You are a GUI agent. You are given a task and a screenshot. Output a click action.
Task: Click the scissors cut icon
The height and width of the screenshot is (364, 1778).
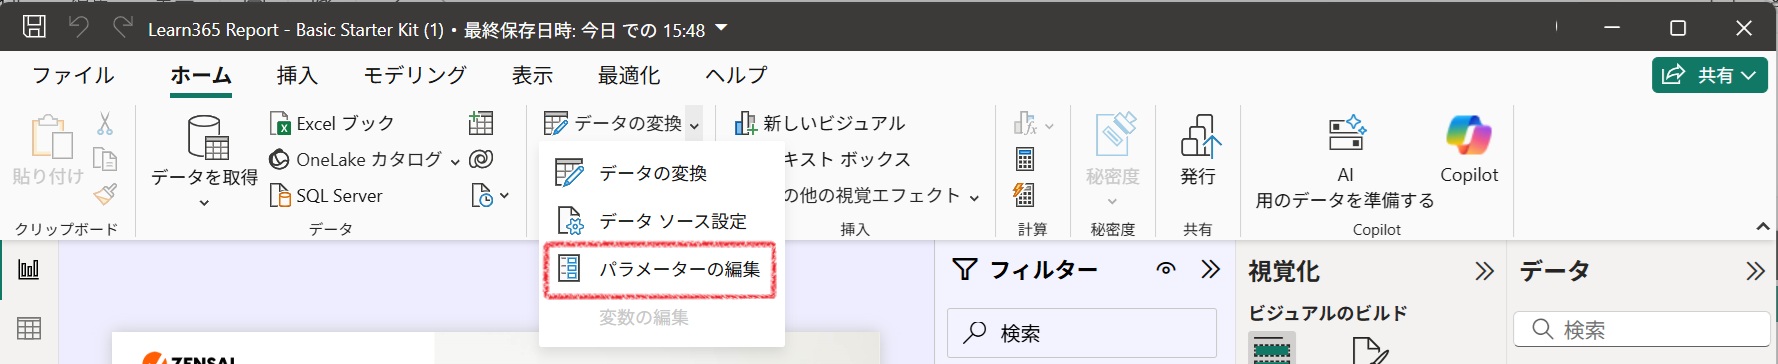[105, 123]
